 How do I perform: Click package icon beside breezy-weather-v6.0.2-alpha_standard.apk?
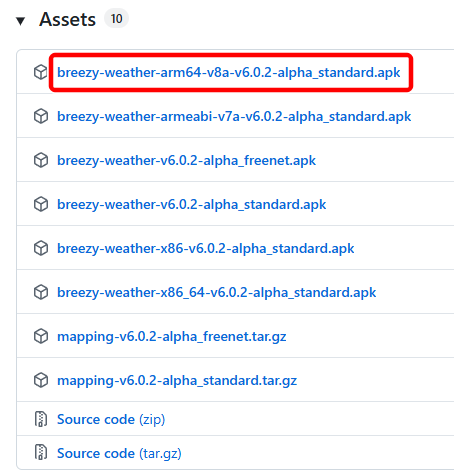(x=41, y=204)
